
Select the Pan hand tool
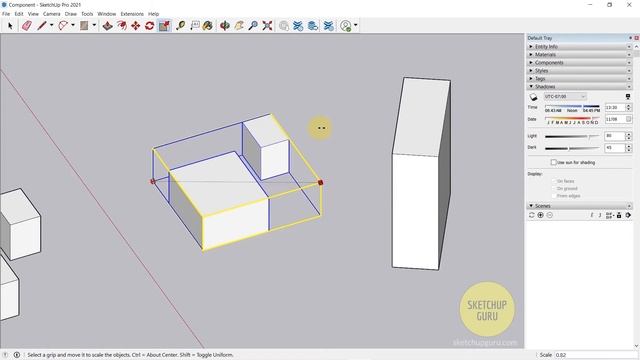coord(239,26)
